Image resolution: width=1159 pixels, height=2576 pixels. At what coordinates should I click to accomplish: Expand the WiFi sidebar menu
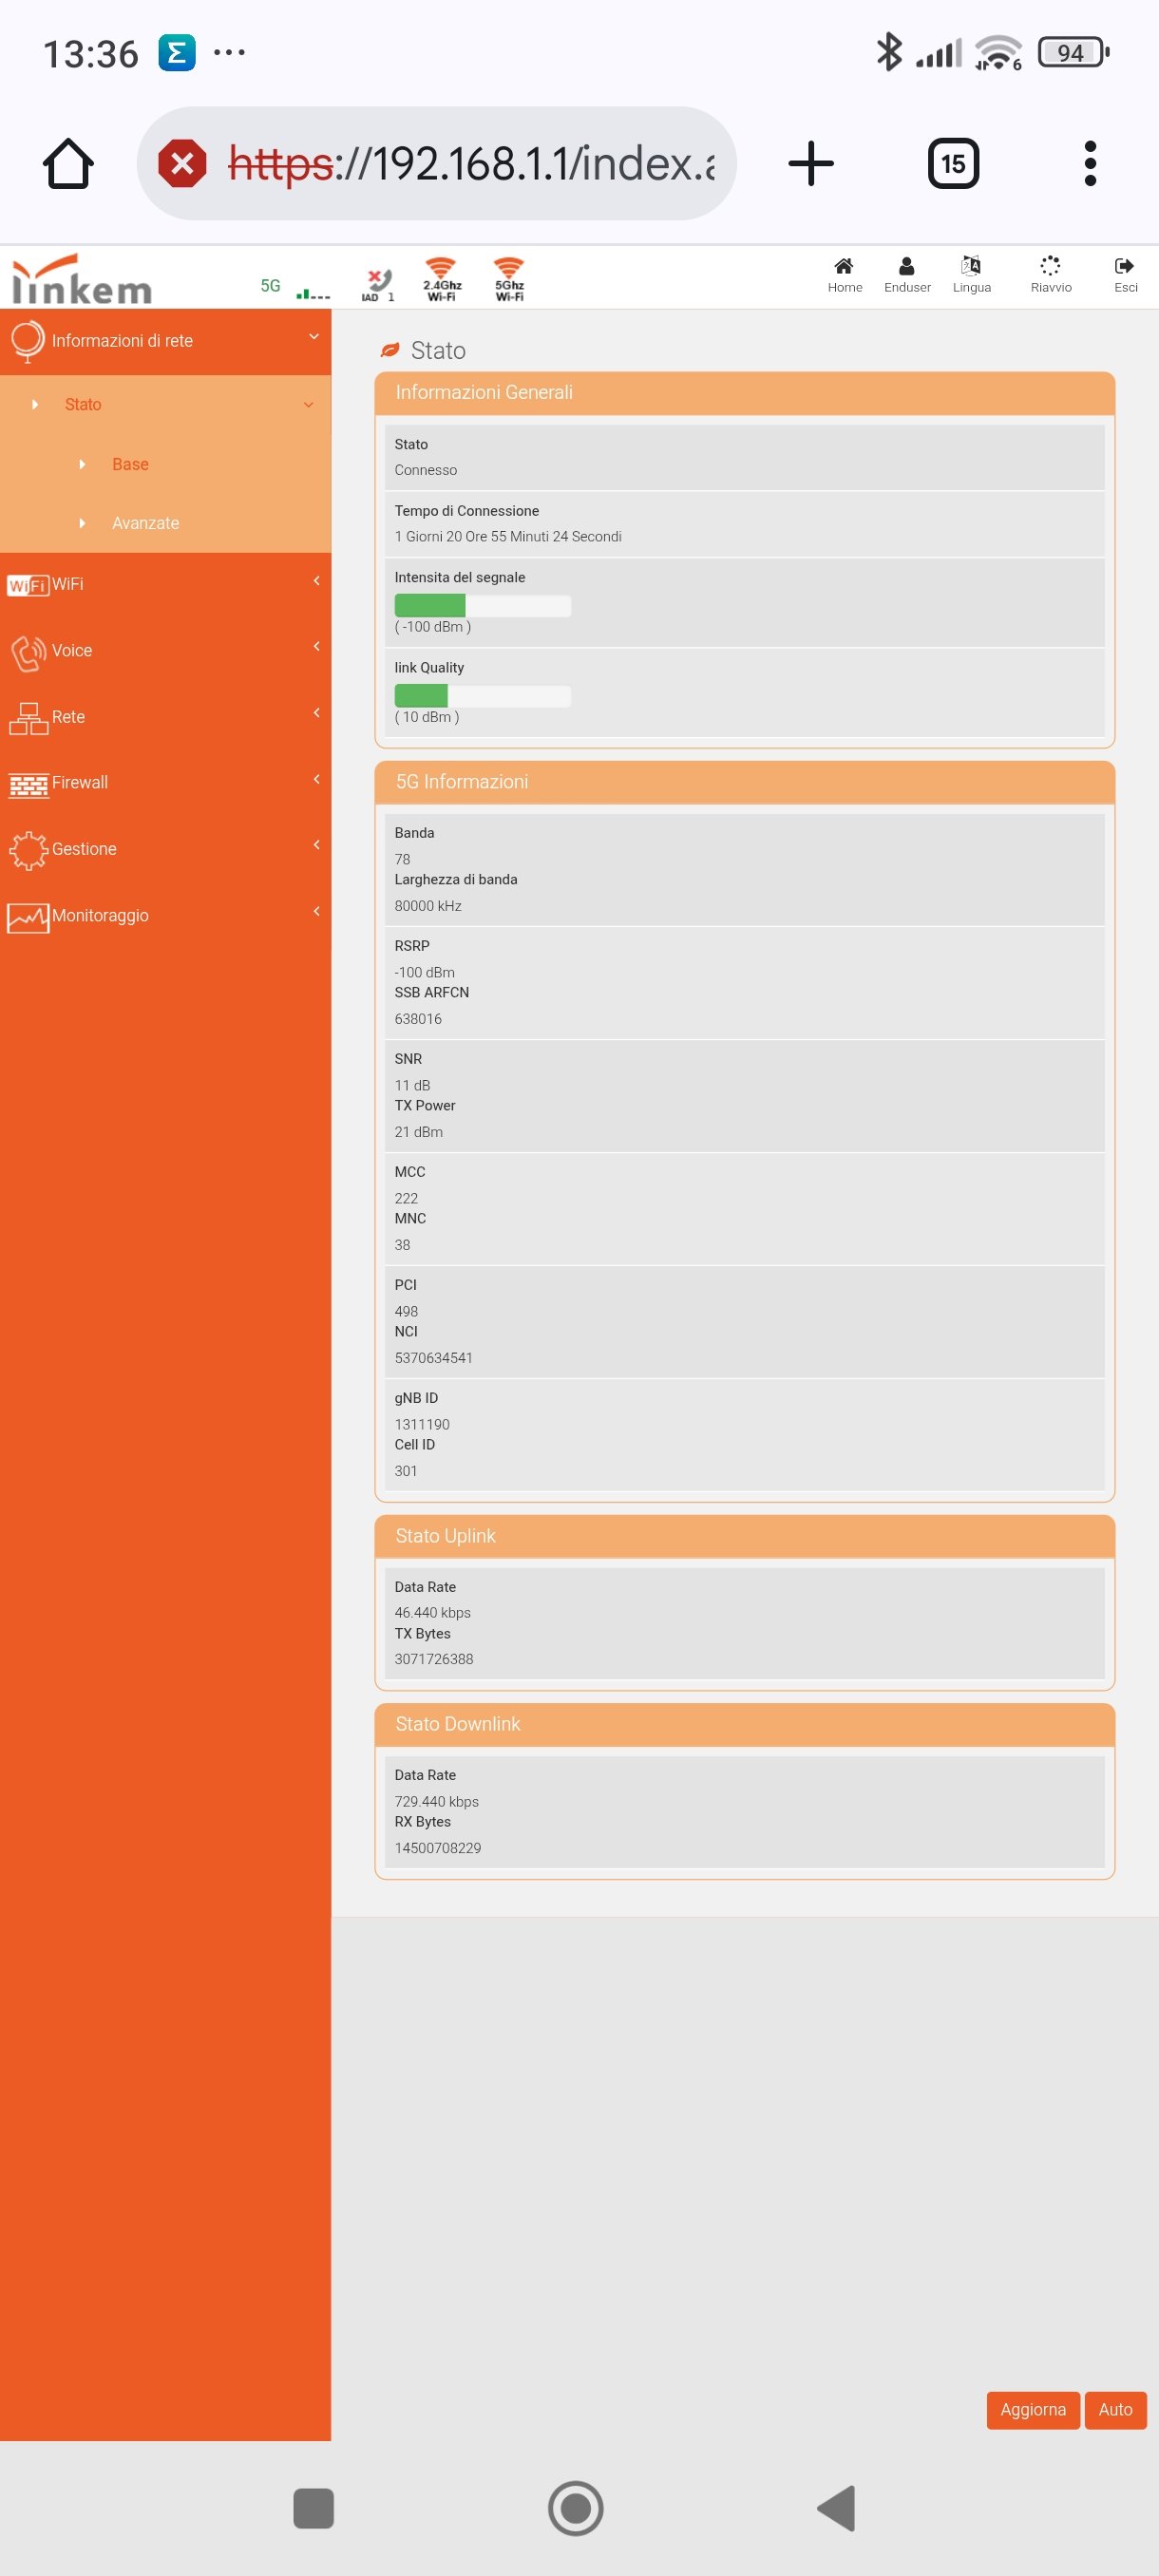(x=165, y=583)
